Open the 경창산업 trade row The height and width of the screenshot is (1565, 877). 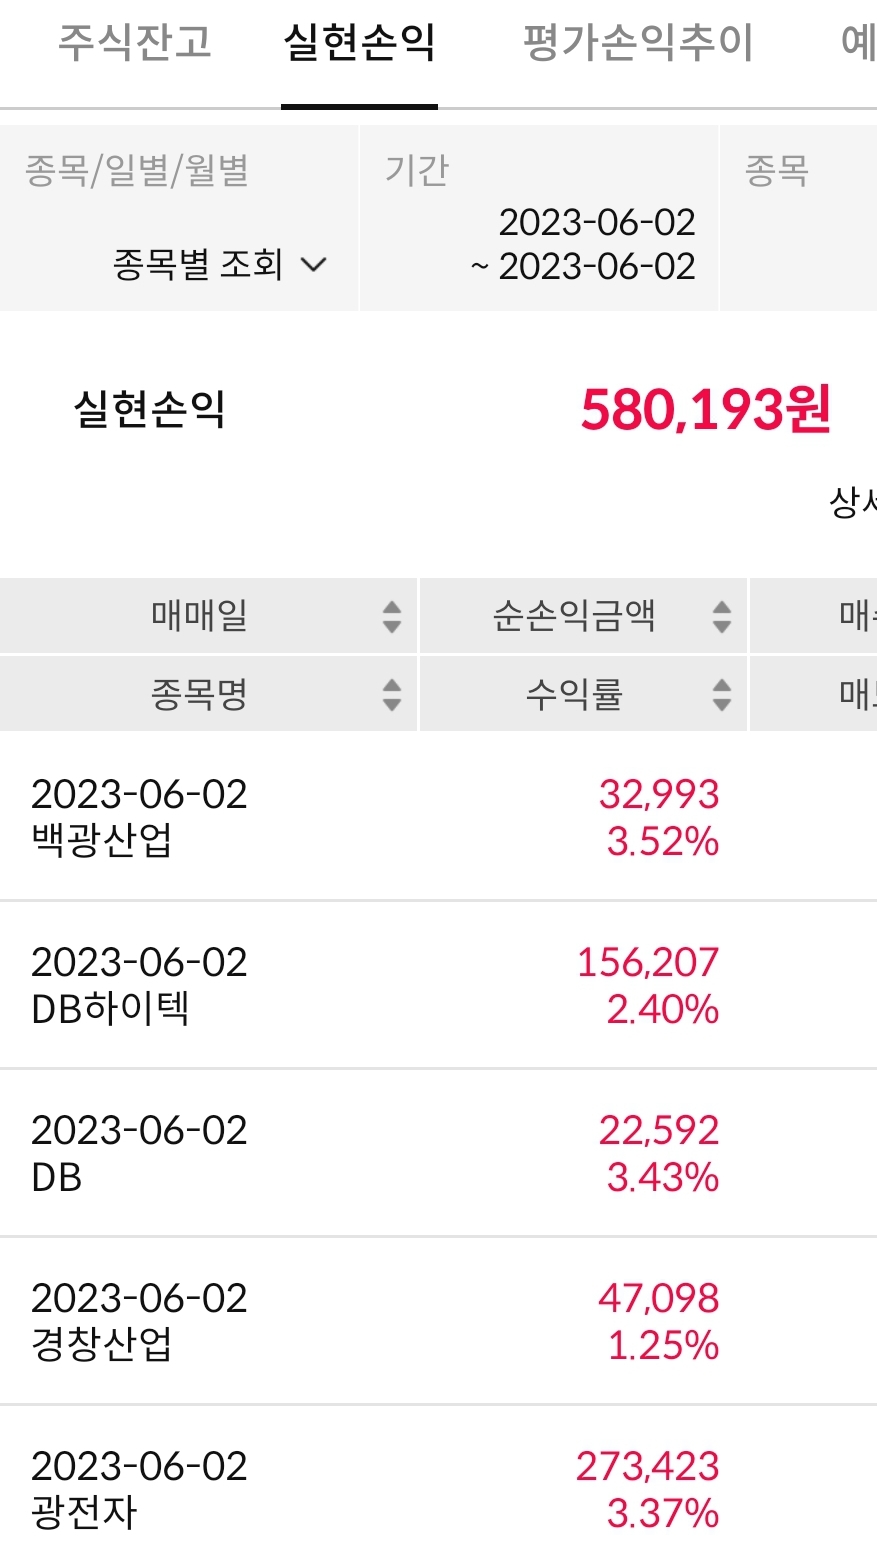coord(438,1321)
